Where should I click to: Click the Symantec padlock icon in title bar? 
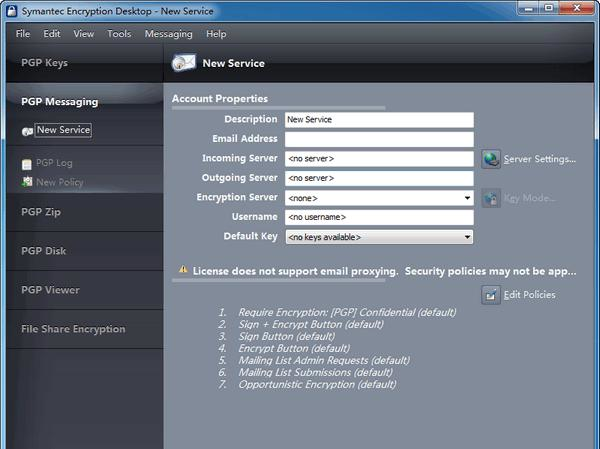tap(12, 10)
